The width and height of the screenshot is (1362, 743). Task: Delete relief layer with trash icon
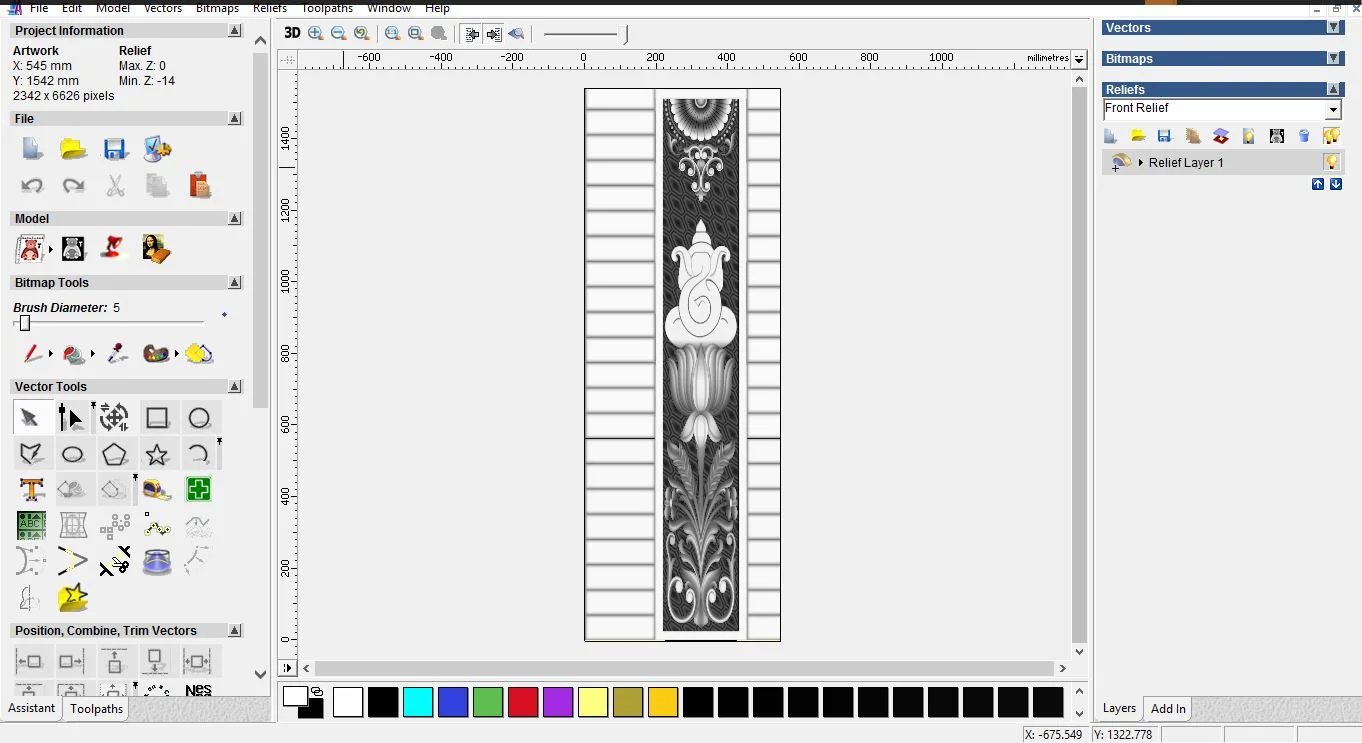[1304, 136]
